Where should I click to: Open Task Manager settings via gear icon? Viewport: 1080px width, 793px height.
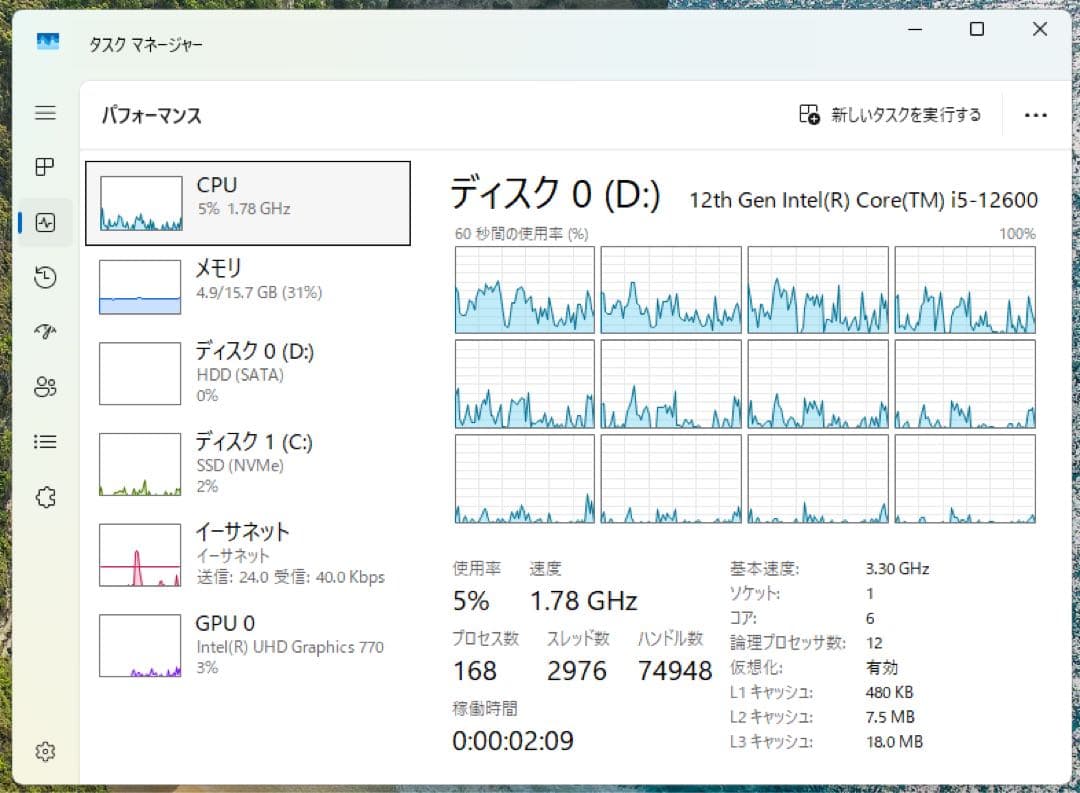tap(45, 751)
